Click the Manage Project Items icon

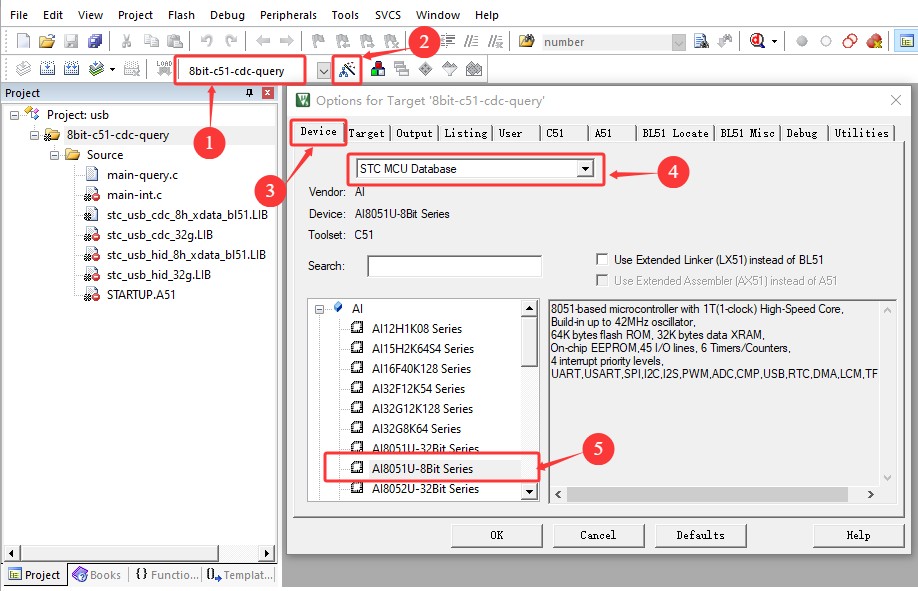tap(378, 69)
